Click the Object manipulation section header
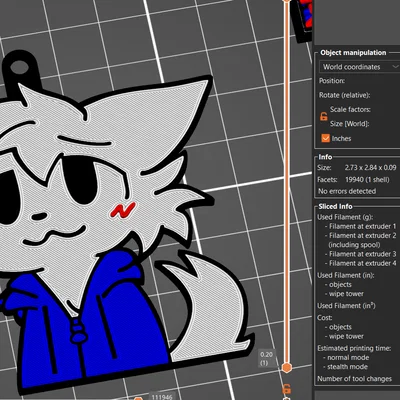 tap(353, 53)
